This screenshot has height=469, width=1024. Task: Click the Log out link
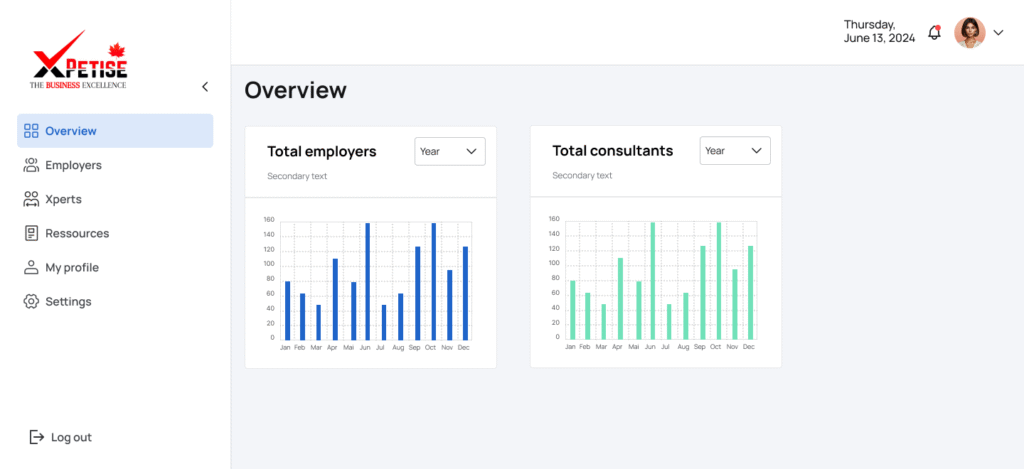click(71, 437)
